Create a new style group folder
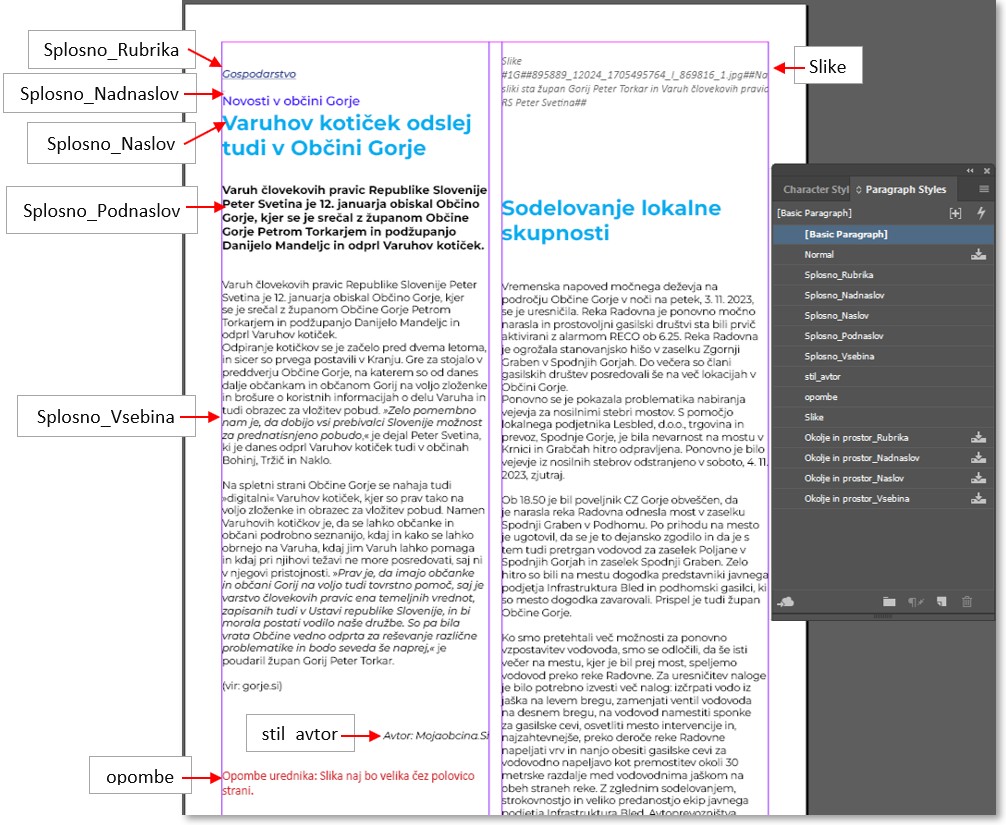The height and width of the screenshot is (825, 1006). pos(889,601)
